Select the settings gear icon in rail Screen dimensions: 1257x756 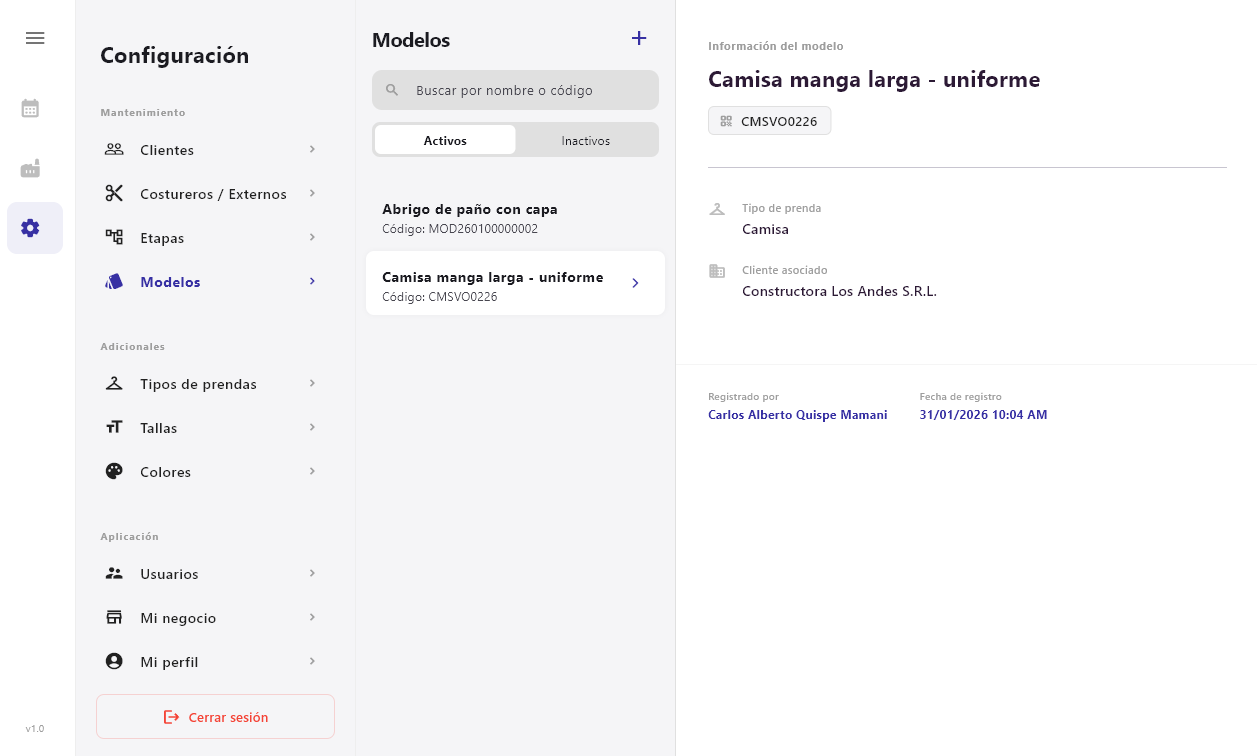coord(31,228)
